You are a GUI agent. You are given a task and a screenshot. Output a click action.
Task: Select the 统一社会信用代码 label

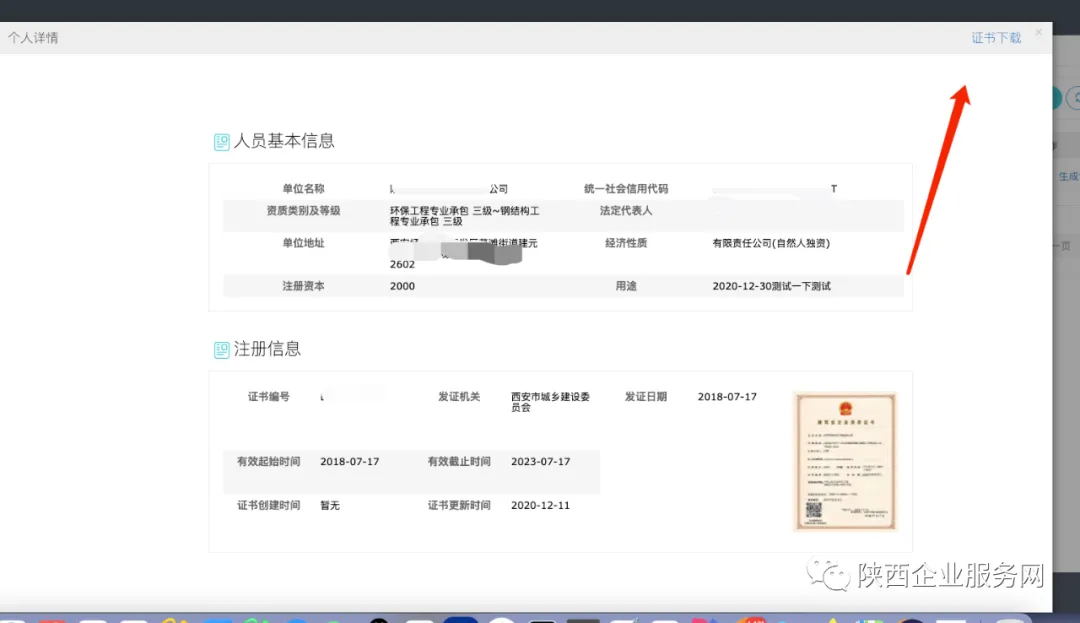point(626,189)
